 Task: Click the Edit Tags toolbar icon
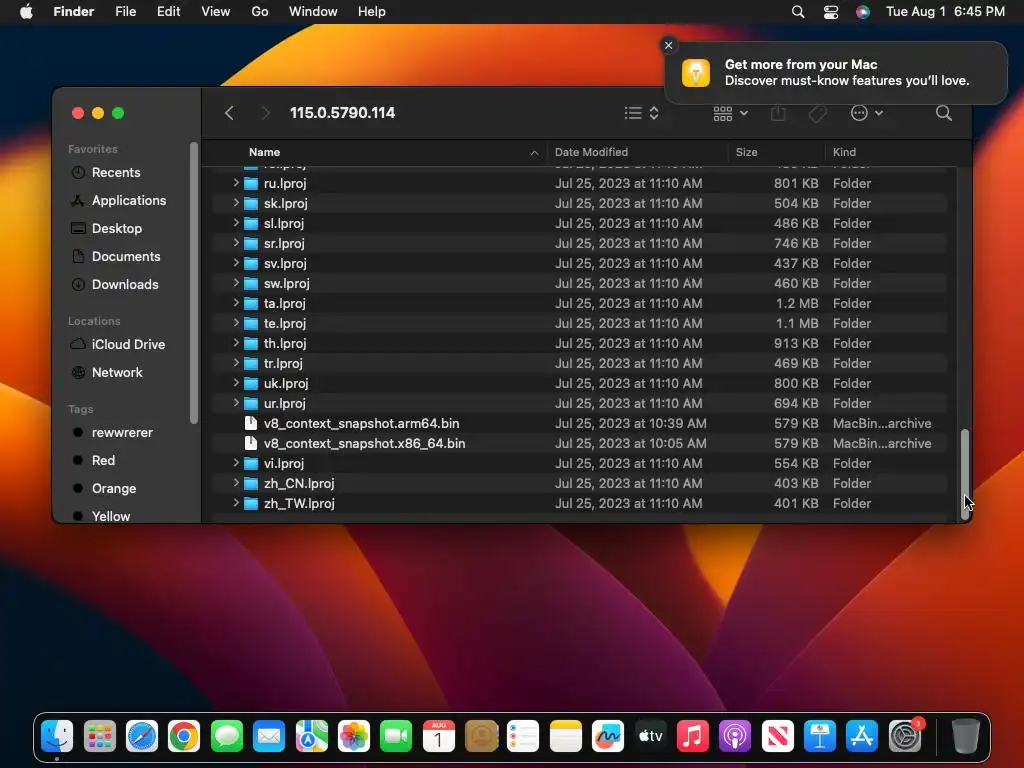coord(817,114)
